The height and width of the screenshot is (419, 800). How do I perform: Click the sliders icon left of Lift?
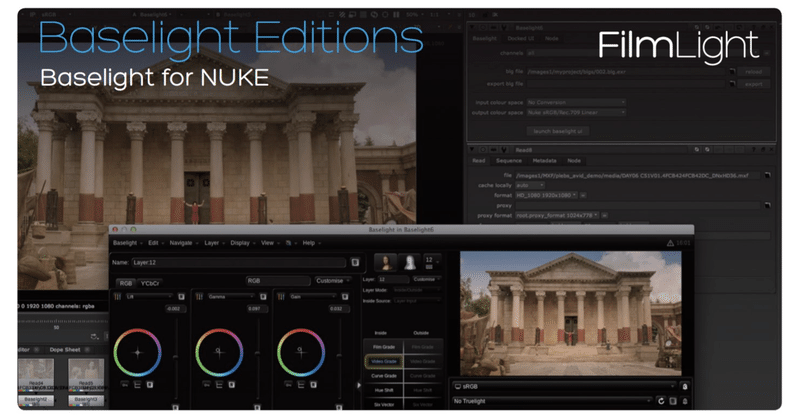point(117,297)
